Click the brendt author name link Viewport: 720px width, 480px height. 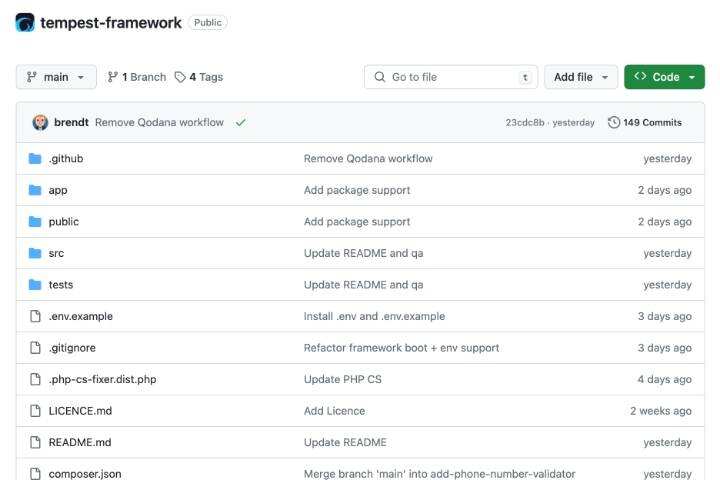pyautogui.click(x=71, y=122)
